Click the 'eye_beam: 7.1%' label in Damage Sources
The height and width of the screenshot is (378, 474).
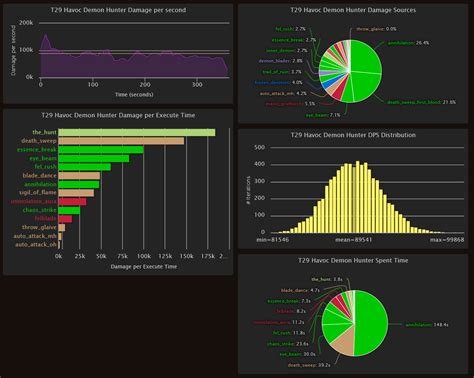(323, 115)
